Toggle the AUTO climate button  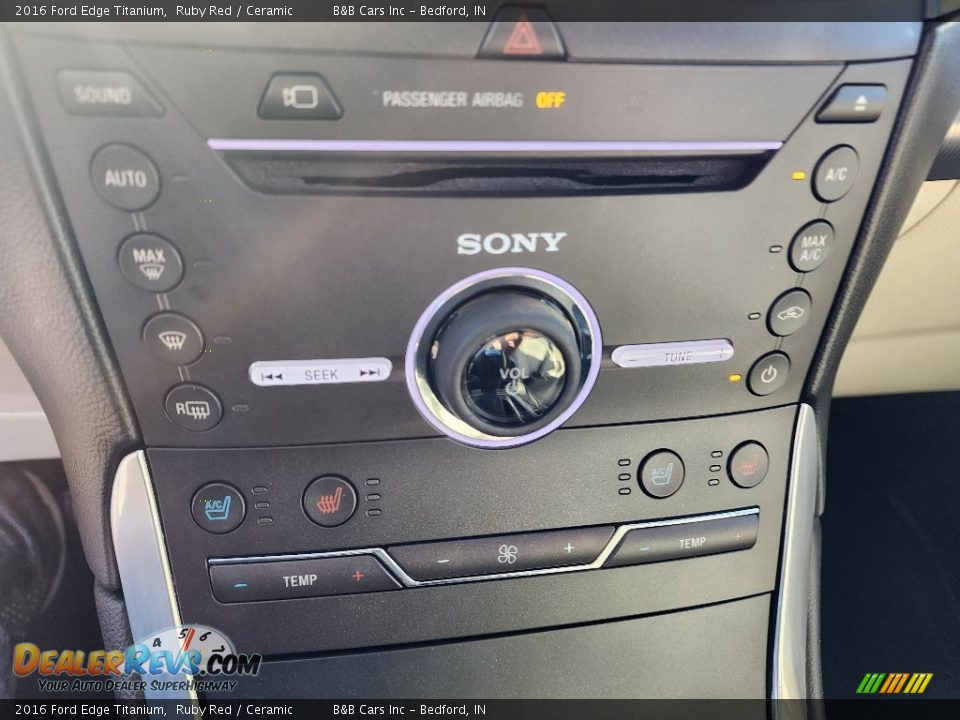tap(125, 178)
